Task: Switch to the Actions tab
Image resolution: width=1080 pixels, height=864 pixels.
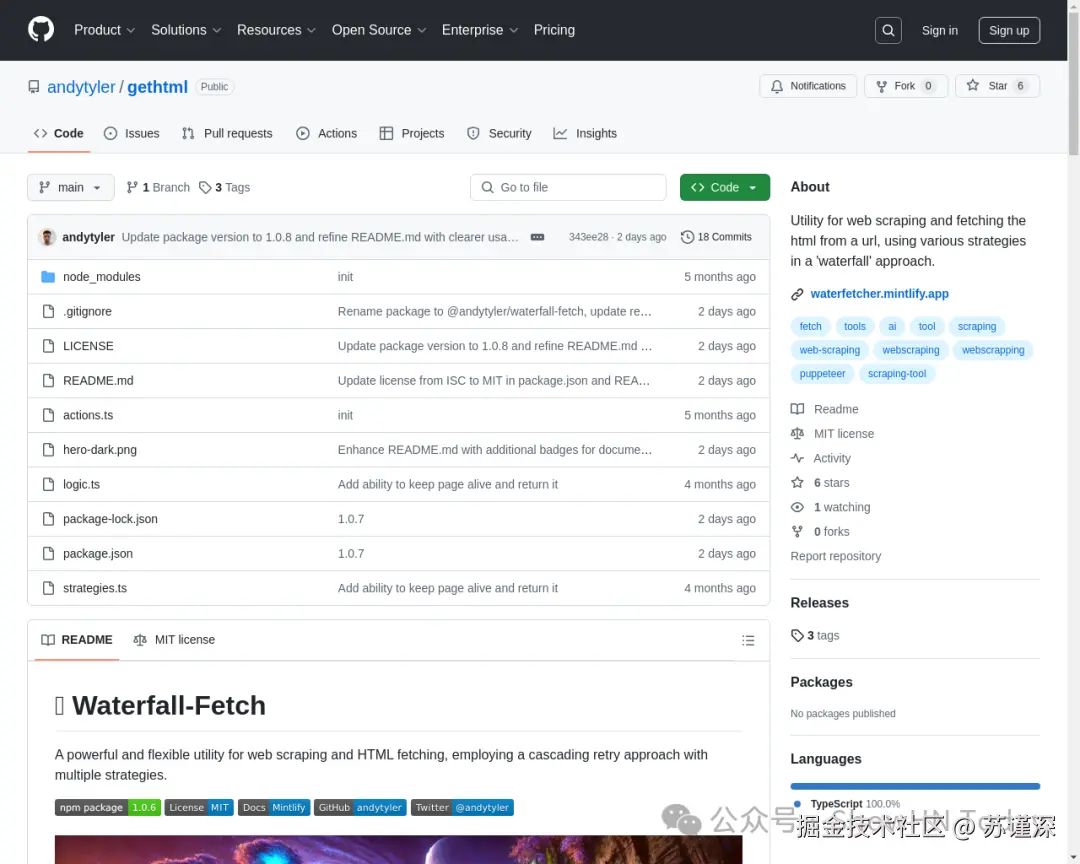Action: (326, 134)
